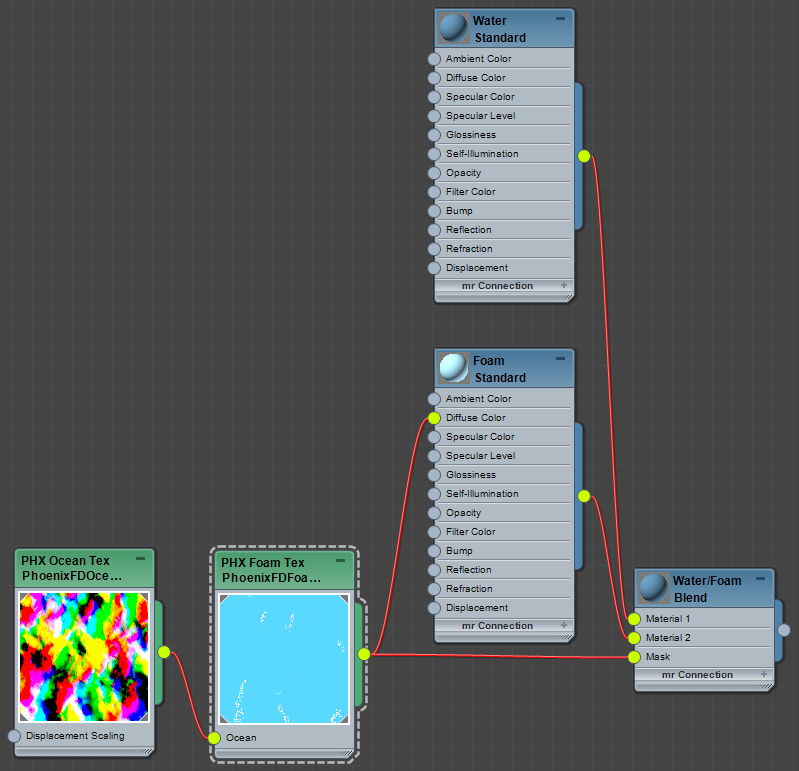Click the Ocean label on PHX Foam Tex

point(241,738)
